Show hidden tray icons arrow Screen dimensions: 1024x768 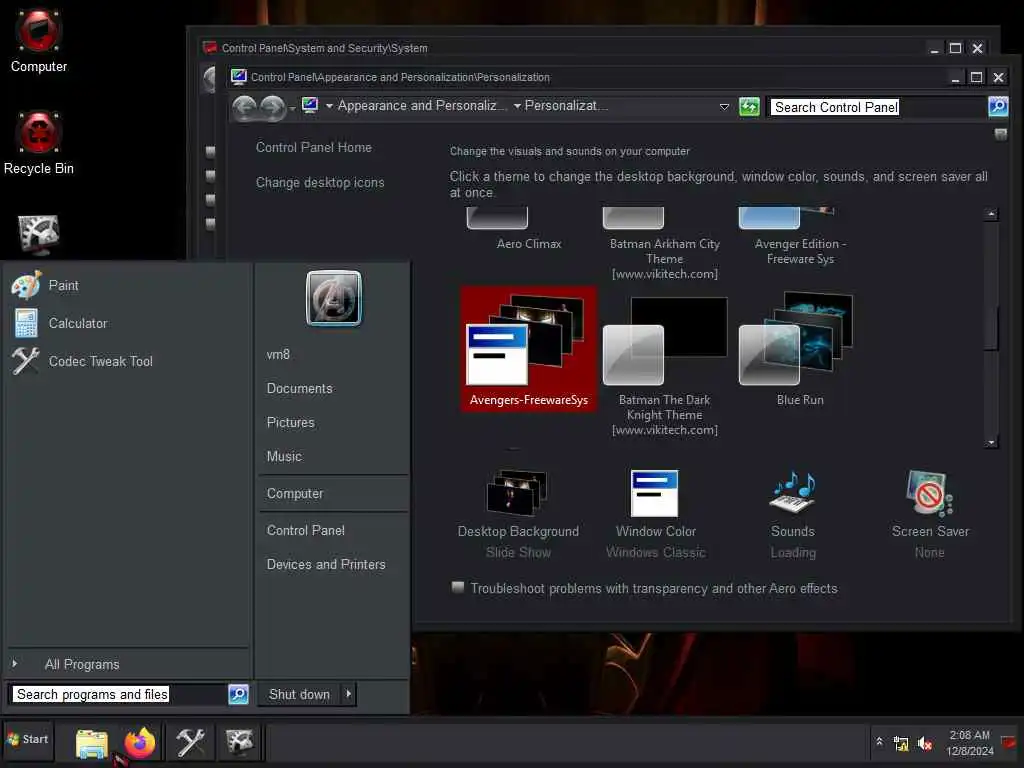click(x=879, y=742)
